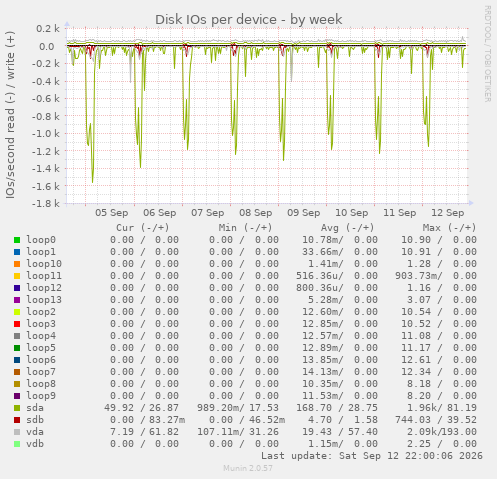Select the loop0 legend label
The height and width of the screenshot is (479, 497).
(x=41, y=240)
